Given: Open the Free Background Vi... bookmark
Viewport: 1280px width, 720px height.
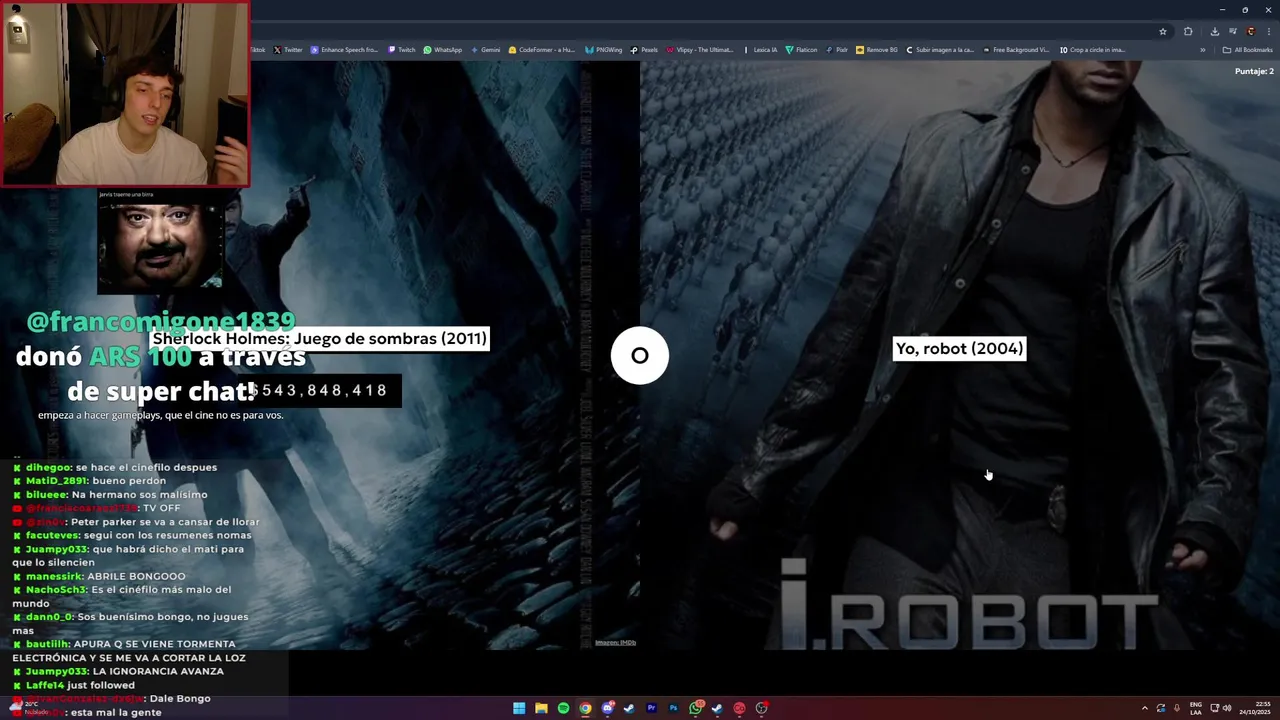Looking at the screenshot, I should [1017, 49].
